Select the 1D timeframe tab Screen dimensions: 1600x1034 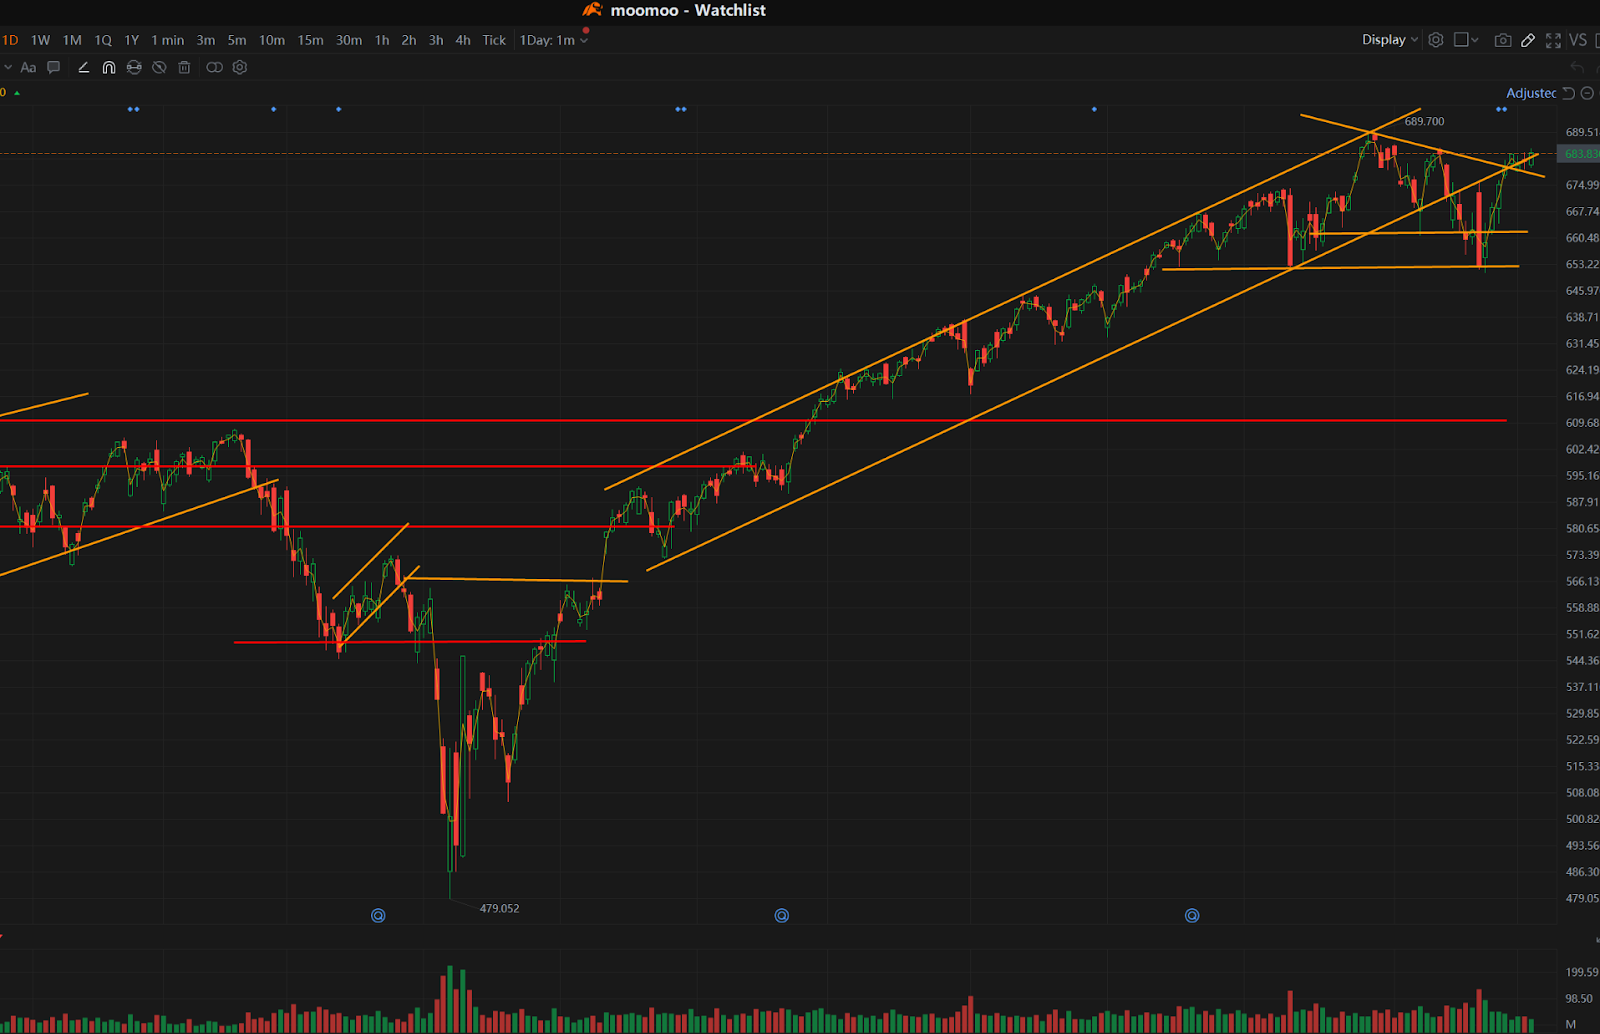point(10,40)
